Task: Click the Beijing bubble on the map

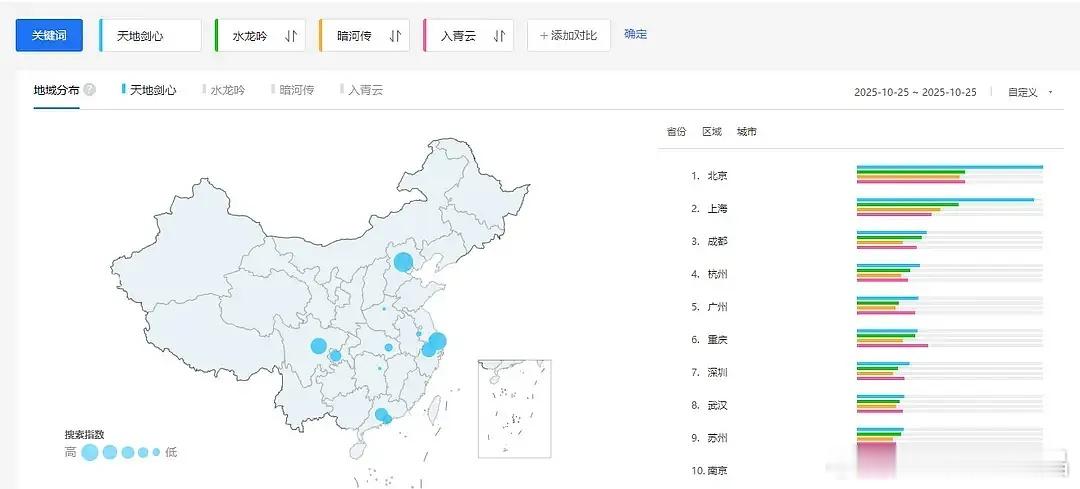Action: click(x=404, y=262)
